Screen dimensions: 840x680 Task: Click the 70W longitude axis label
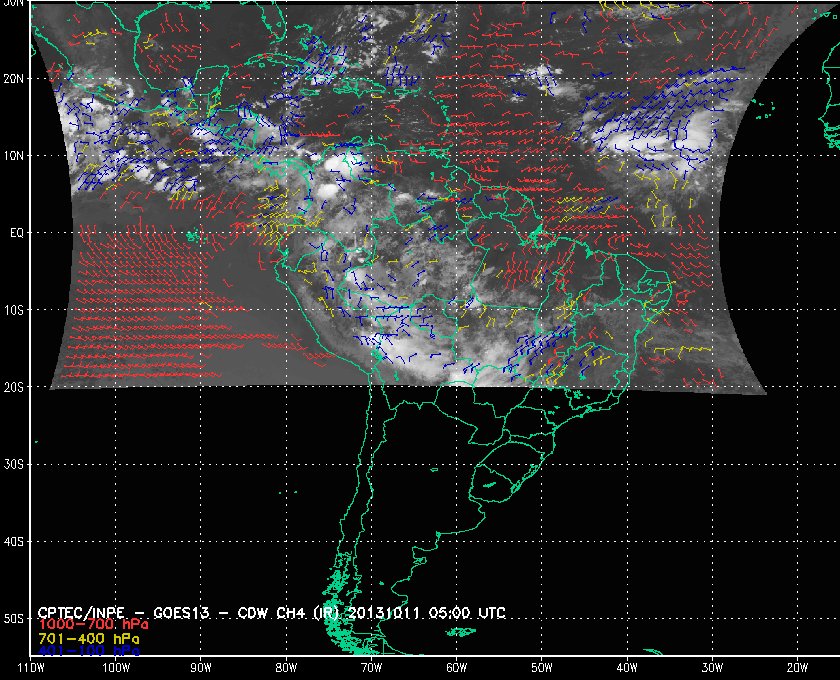[371, 667]
